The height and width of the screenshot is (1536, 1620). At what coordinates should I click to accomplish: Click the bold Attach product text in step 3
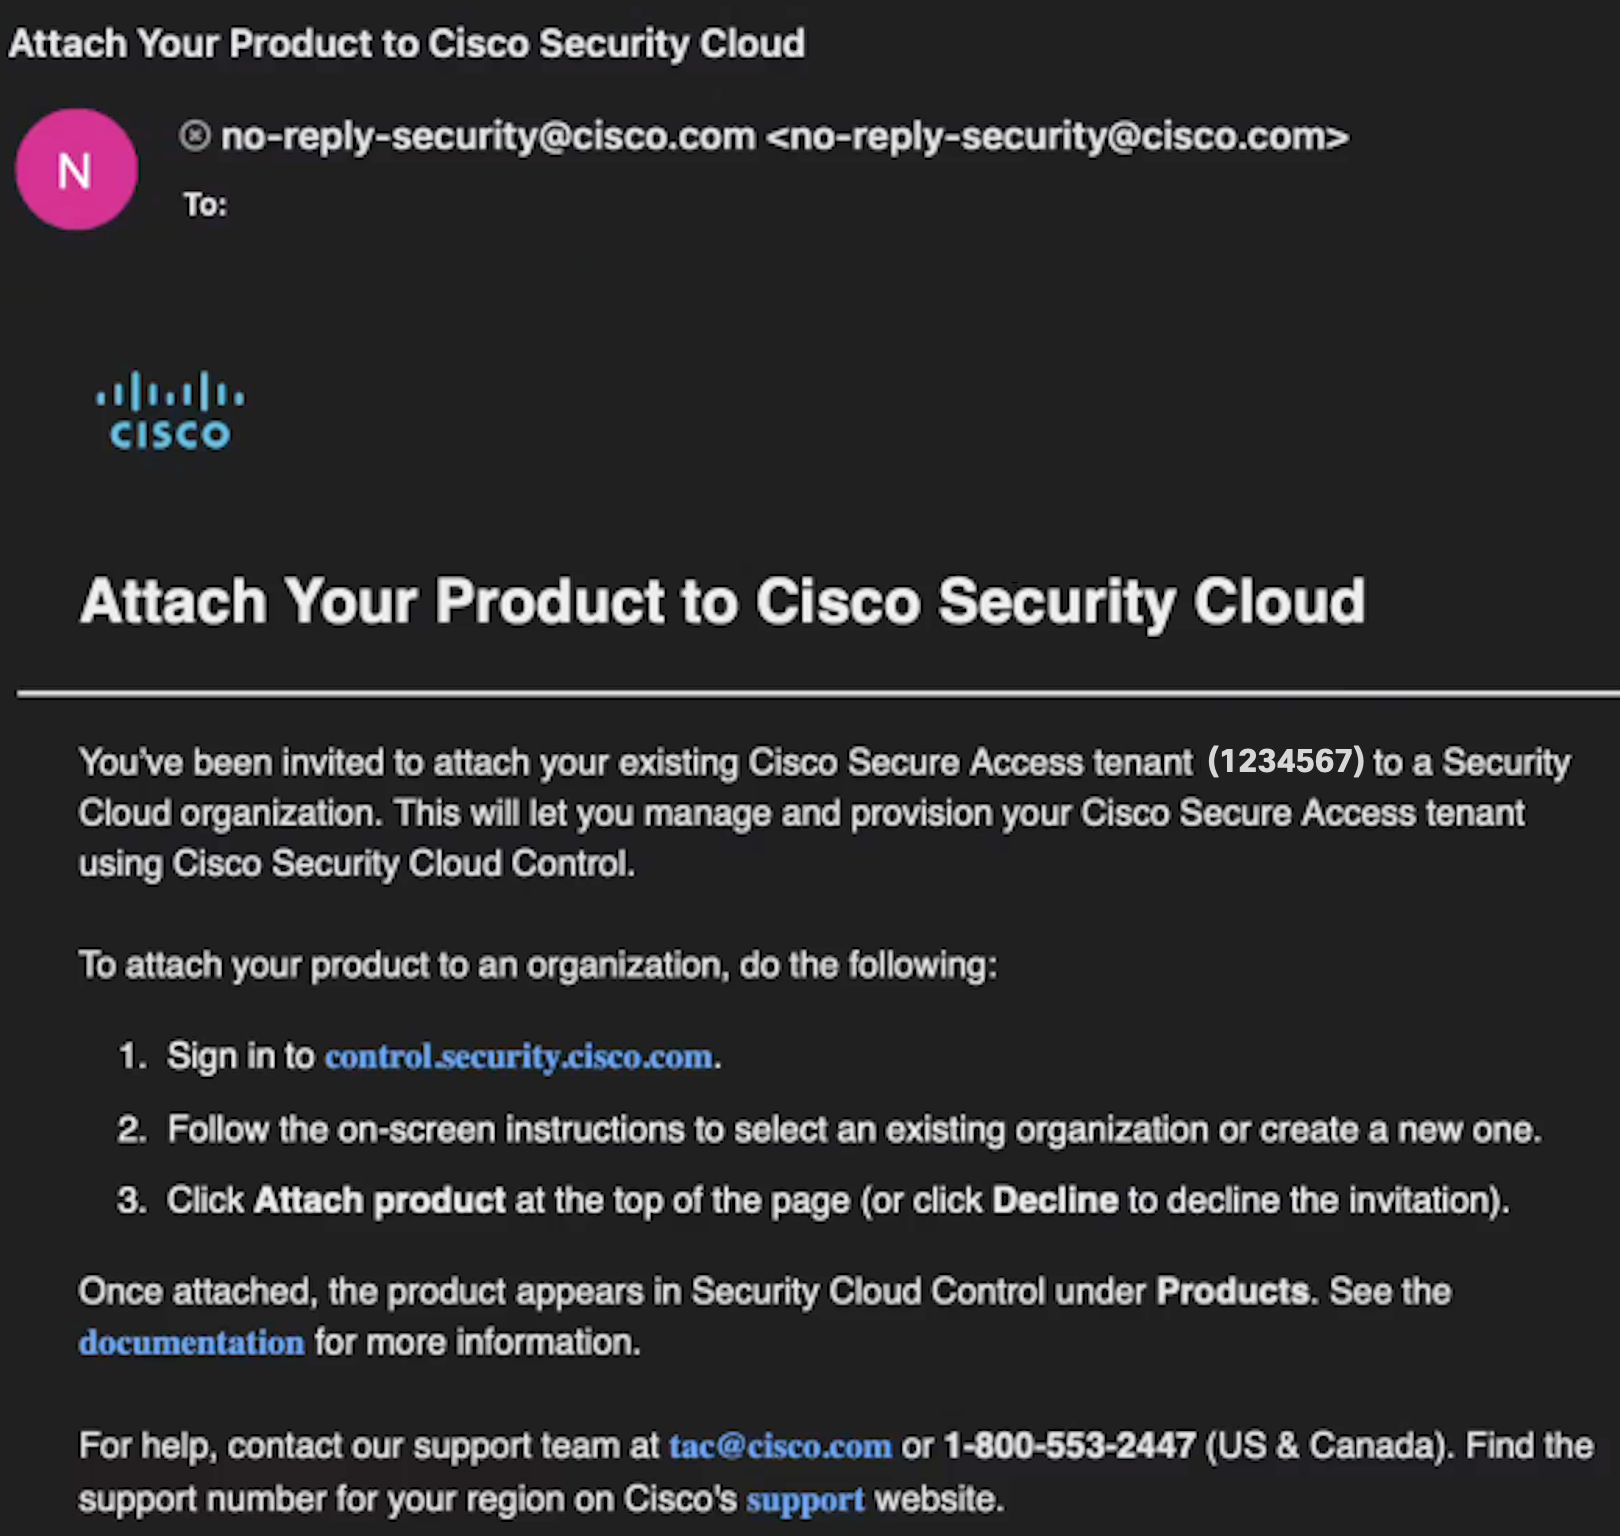[x=379, y=1200]
